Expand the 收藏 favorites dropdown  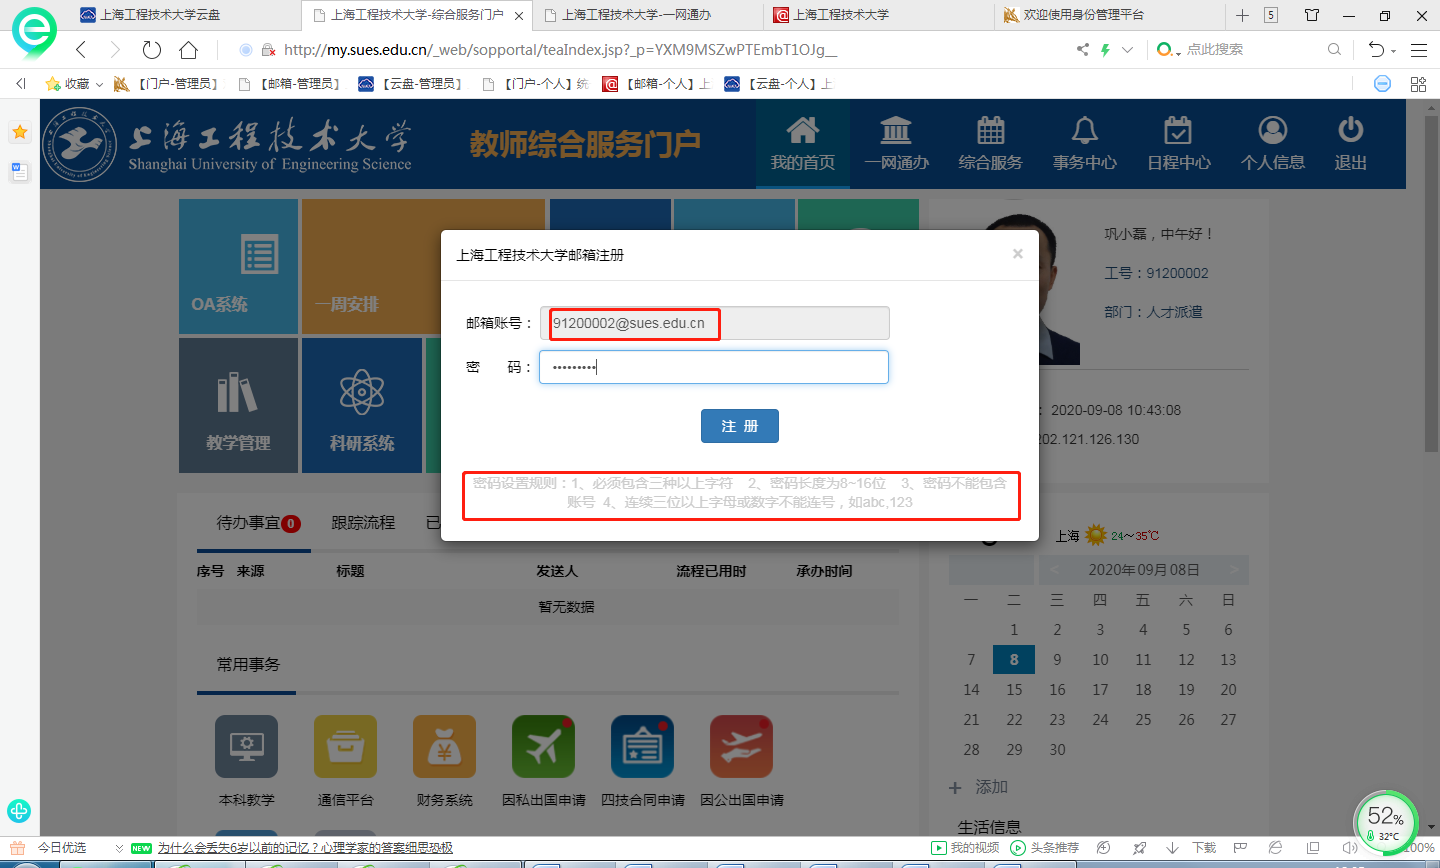pyautogui.click(x=99, y=84)
